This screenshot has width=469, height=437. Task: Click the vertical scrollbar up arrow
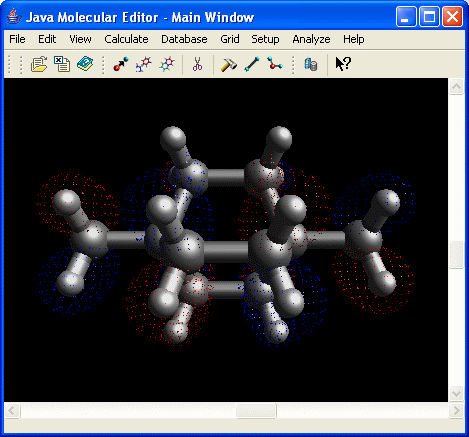pyautogui.click(x=456, y=87)
